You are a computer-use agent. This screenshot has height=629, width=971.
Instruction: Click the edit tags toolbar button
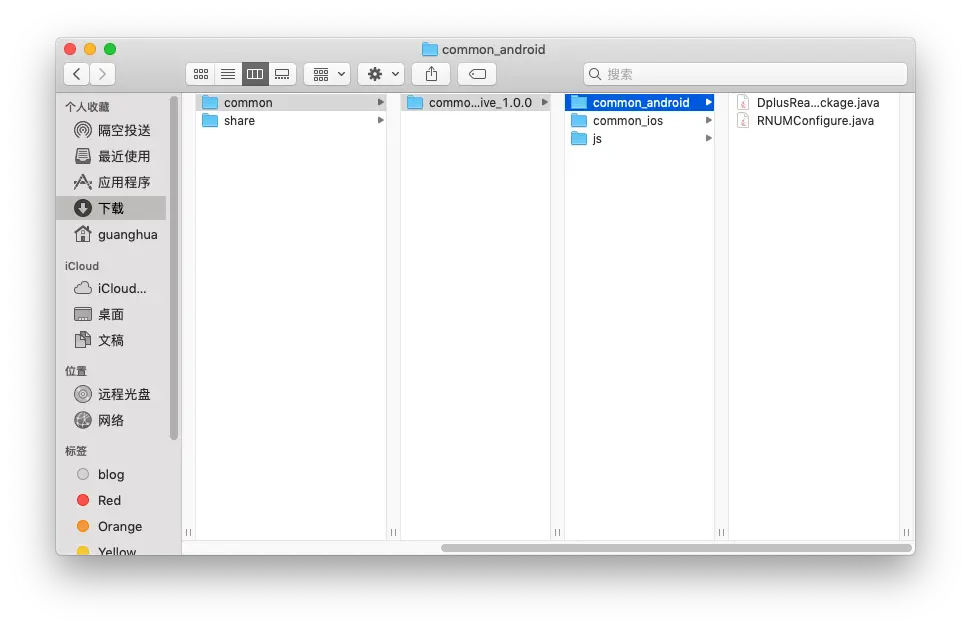[477, 74]
